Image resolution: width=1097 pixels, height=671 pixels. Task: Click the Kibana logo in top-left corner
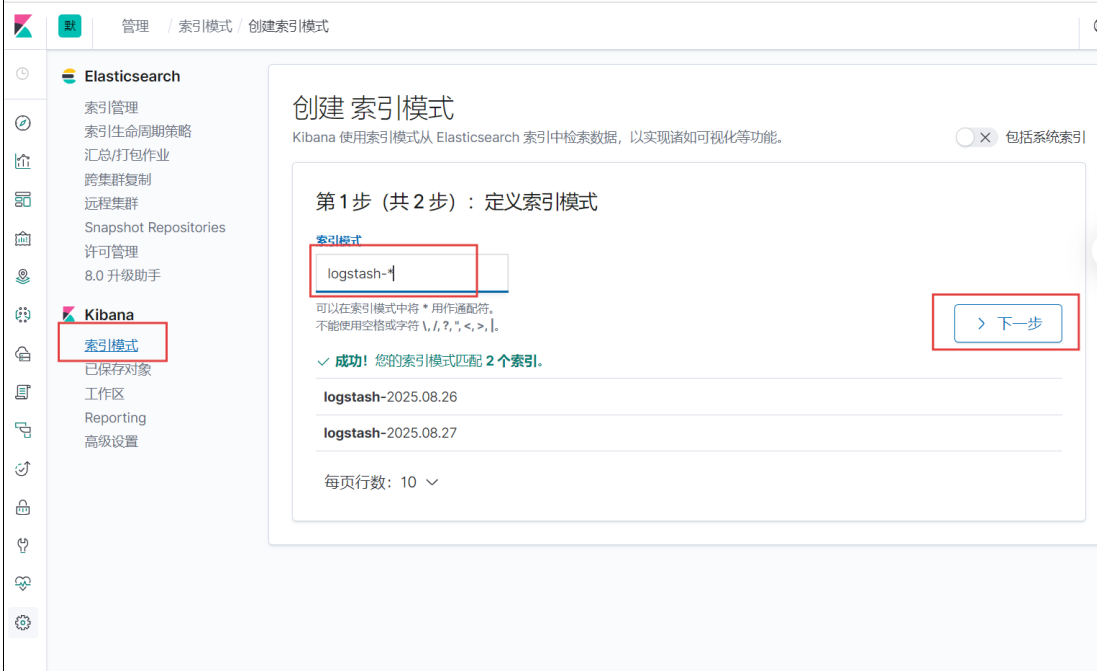[x=23, y=26]
